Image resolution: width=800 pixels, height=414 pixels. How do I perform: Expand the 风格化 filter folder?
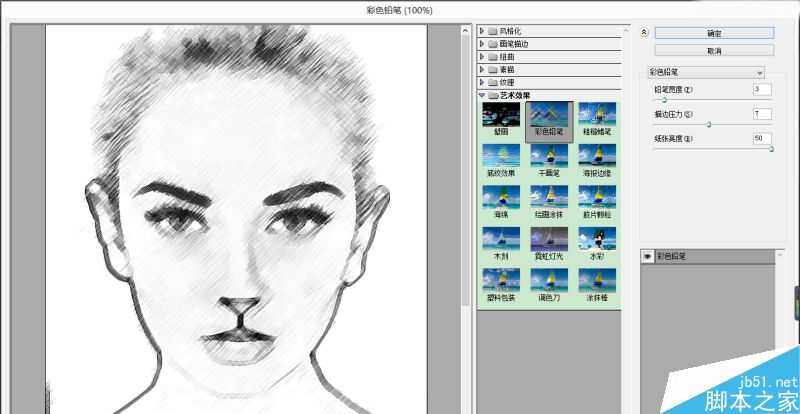point(483,31)
